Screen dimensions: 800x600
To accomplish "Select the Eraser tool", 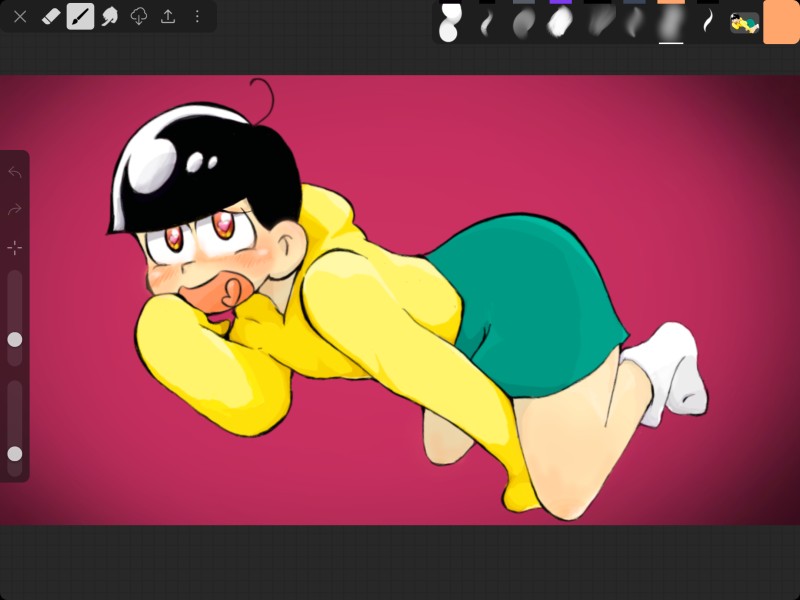I will [x=50, y=16].
